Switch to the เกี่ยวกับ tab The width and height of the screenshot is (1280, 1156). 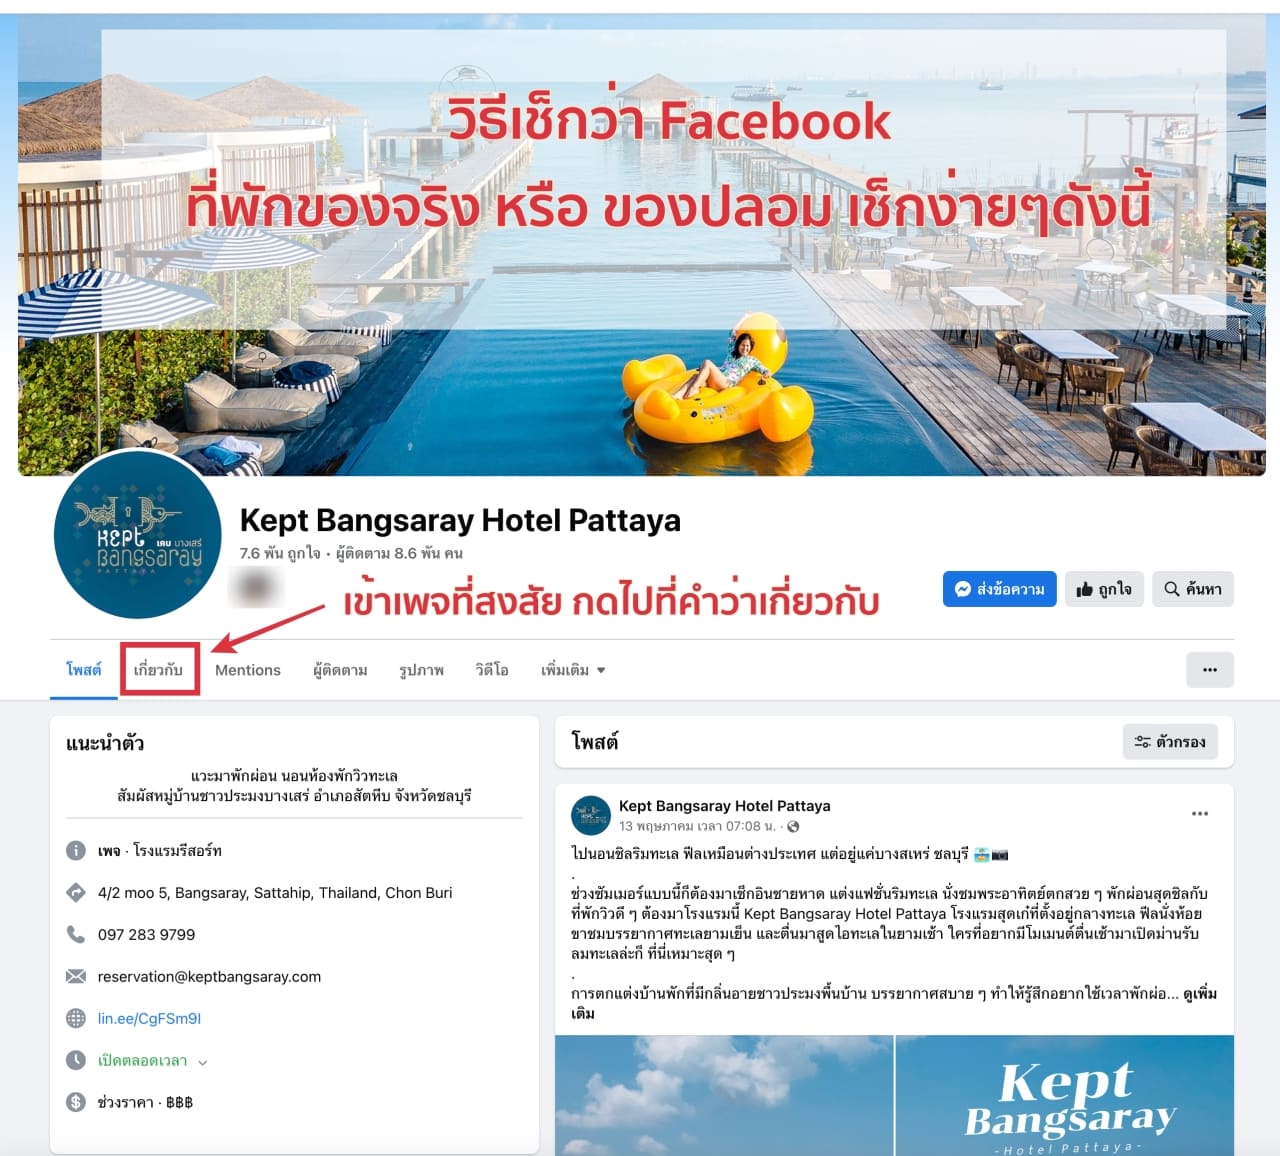click(158, 670)
